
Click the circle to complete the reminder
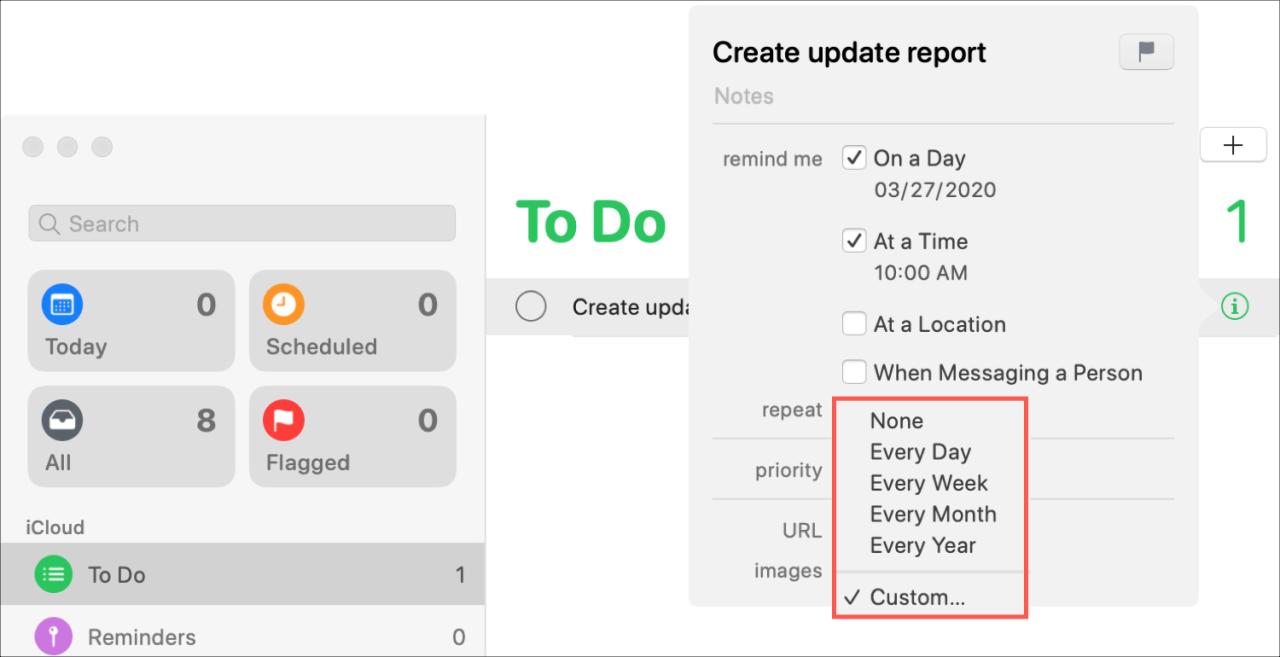pos(531,306)
